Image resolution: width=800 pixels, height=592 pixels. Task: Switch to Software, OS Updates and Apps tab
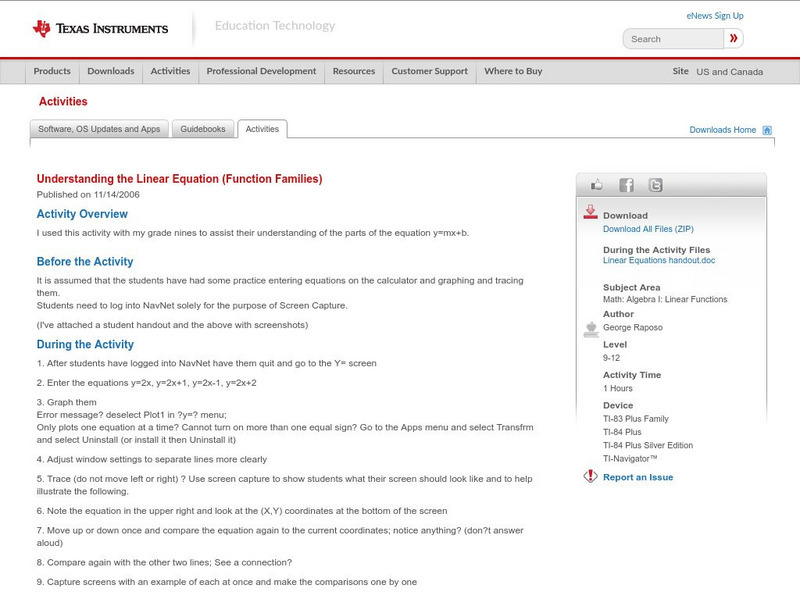click(x=99, y=129)
